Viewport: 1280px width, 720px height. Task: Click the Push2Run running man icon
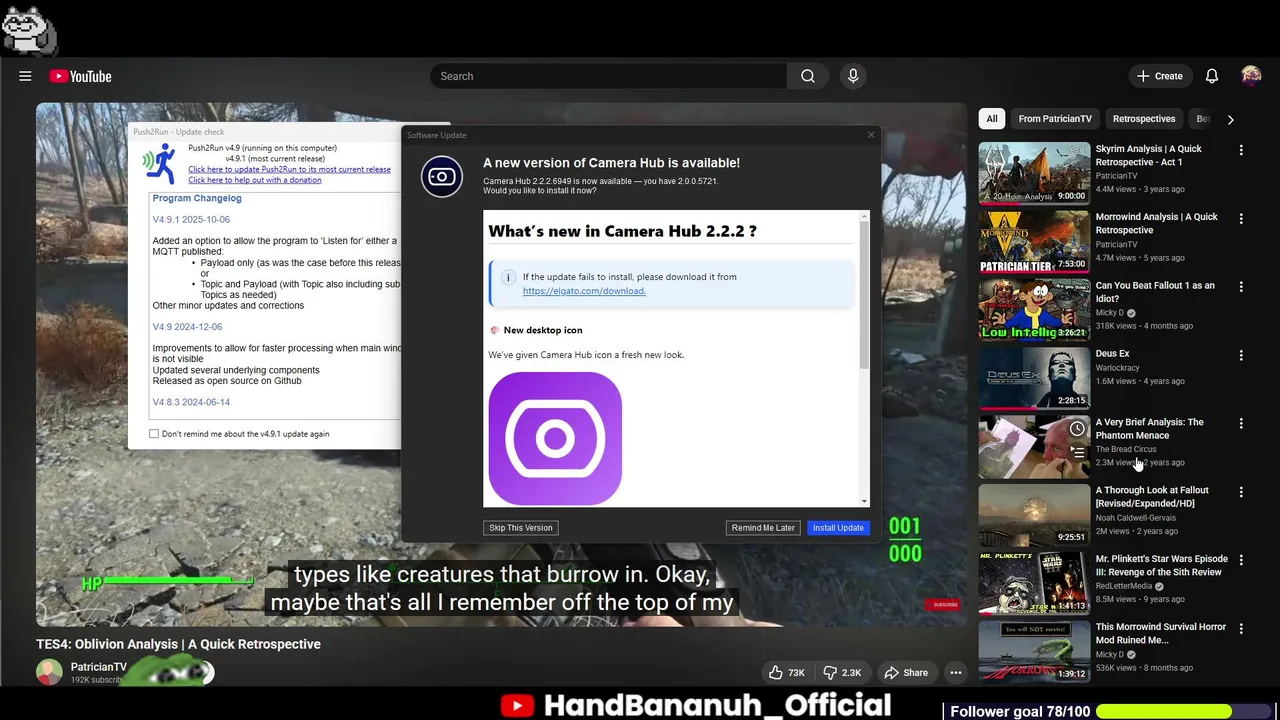(159, 163)
